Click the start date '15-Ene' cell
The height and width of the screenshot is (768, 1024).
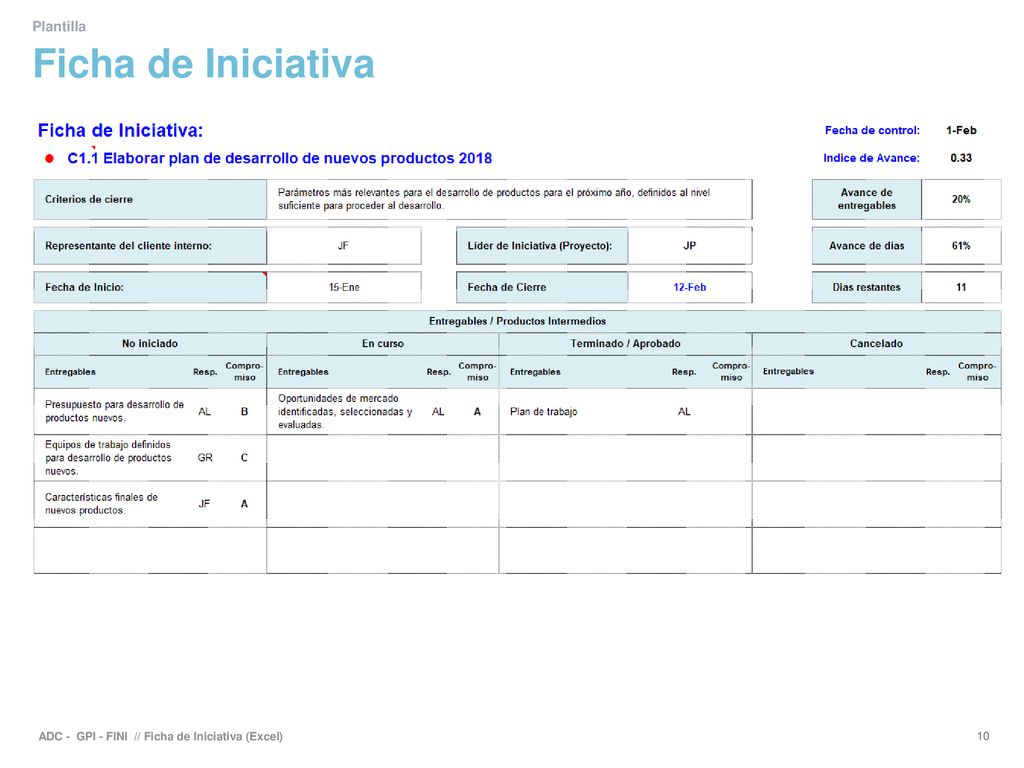pyautogui.click(x=344, y=287)
